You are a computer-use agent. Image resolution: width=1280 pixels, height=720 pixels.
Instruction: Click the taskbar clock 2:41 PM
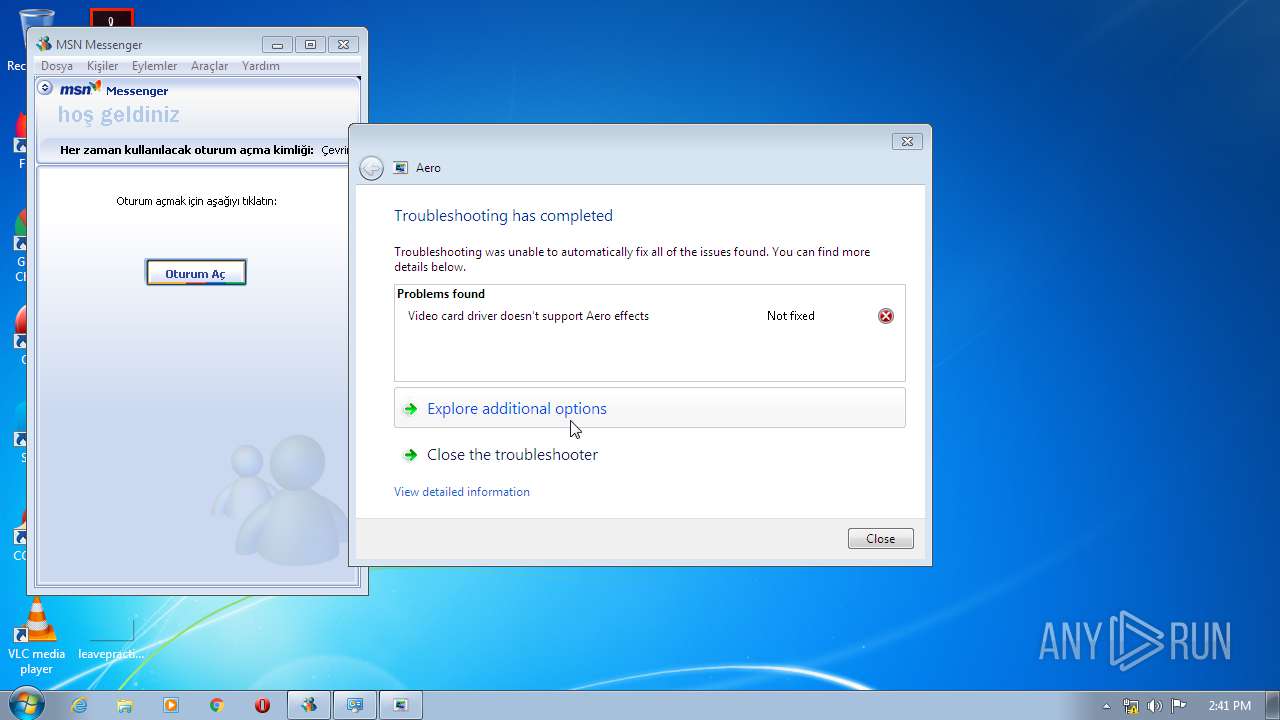[x=1229, y=706]
